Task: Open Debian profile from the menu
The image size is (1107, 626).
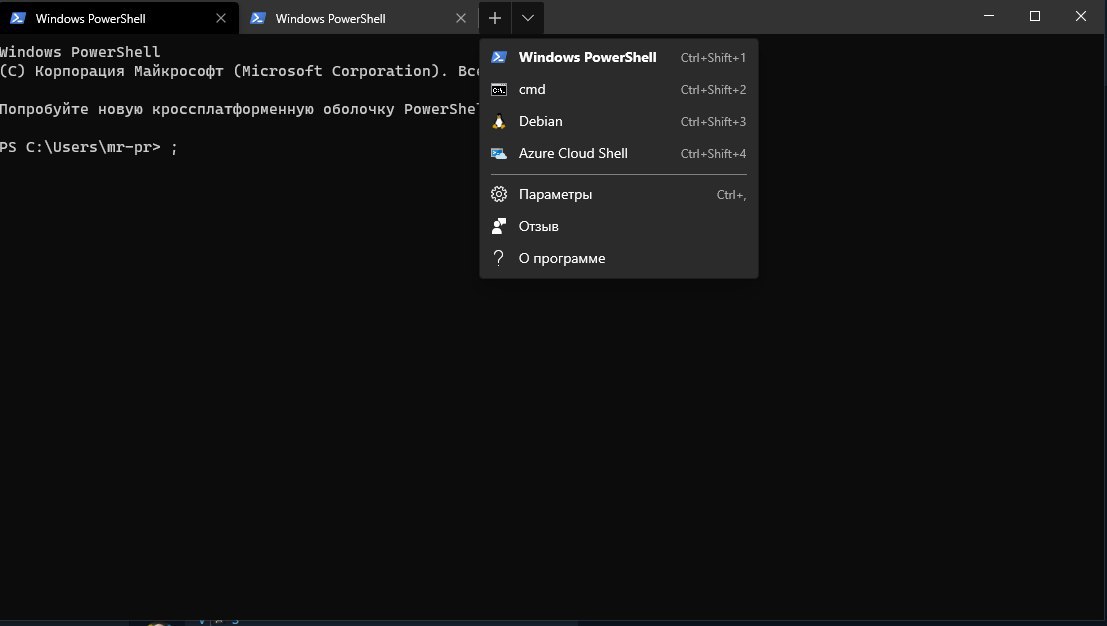Action: click(618, 121)
